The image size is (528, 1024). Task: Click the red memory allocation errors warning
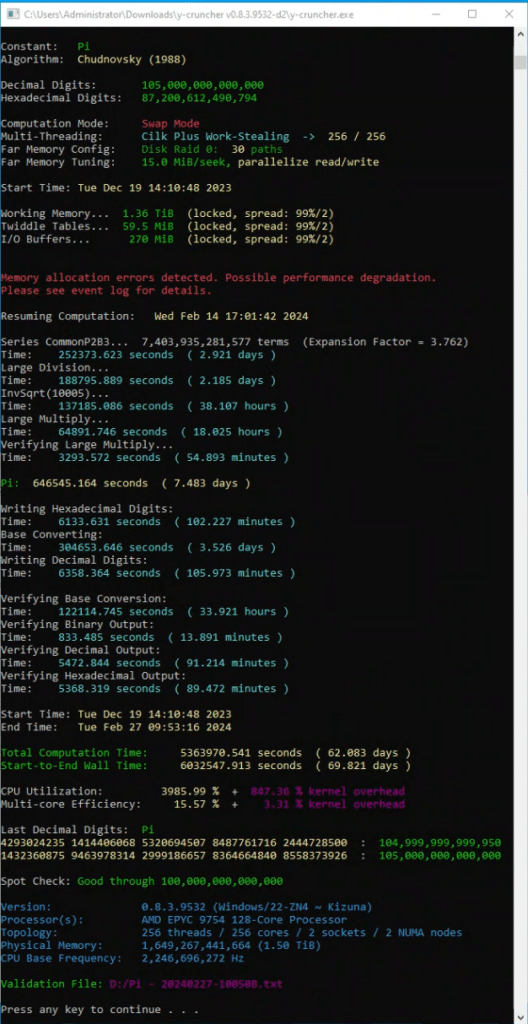[x=218, y=284]
